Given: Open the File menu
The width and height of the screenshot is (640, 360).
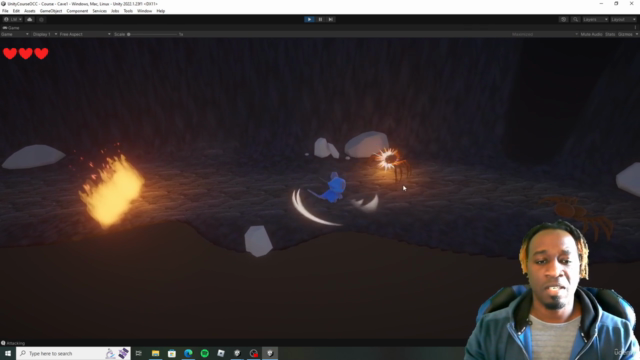Looking at the screenshot, I should [5, 11].
